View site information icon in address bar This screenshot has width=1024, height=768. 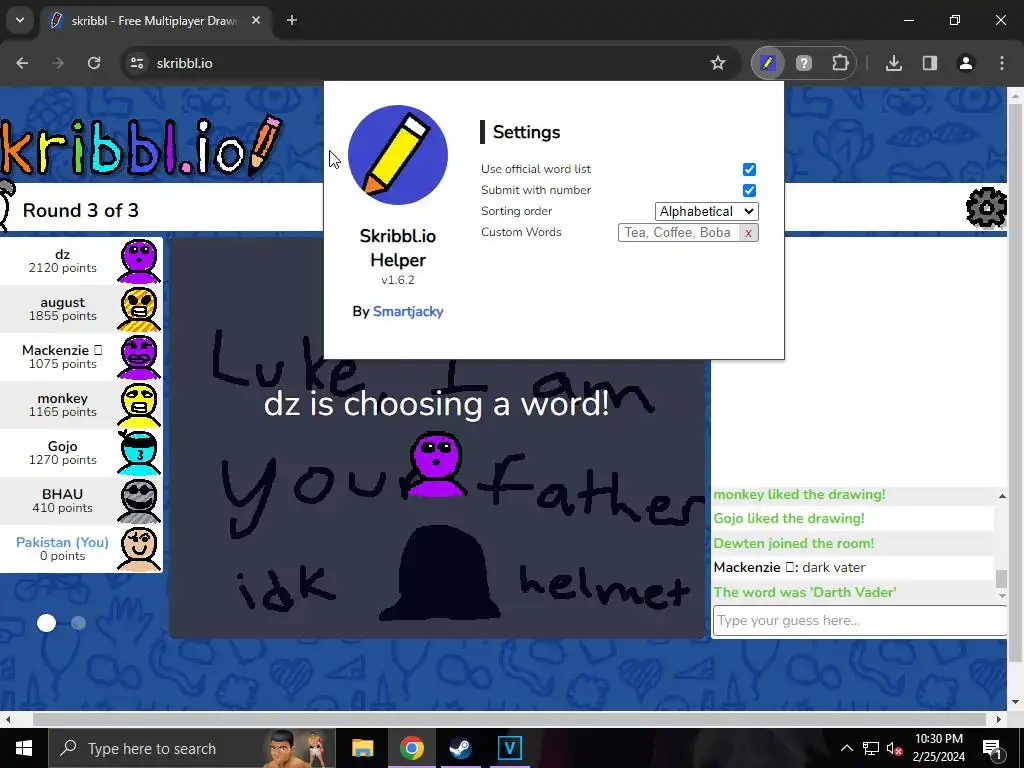[x=136, y=63]
